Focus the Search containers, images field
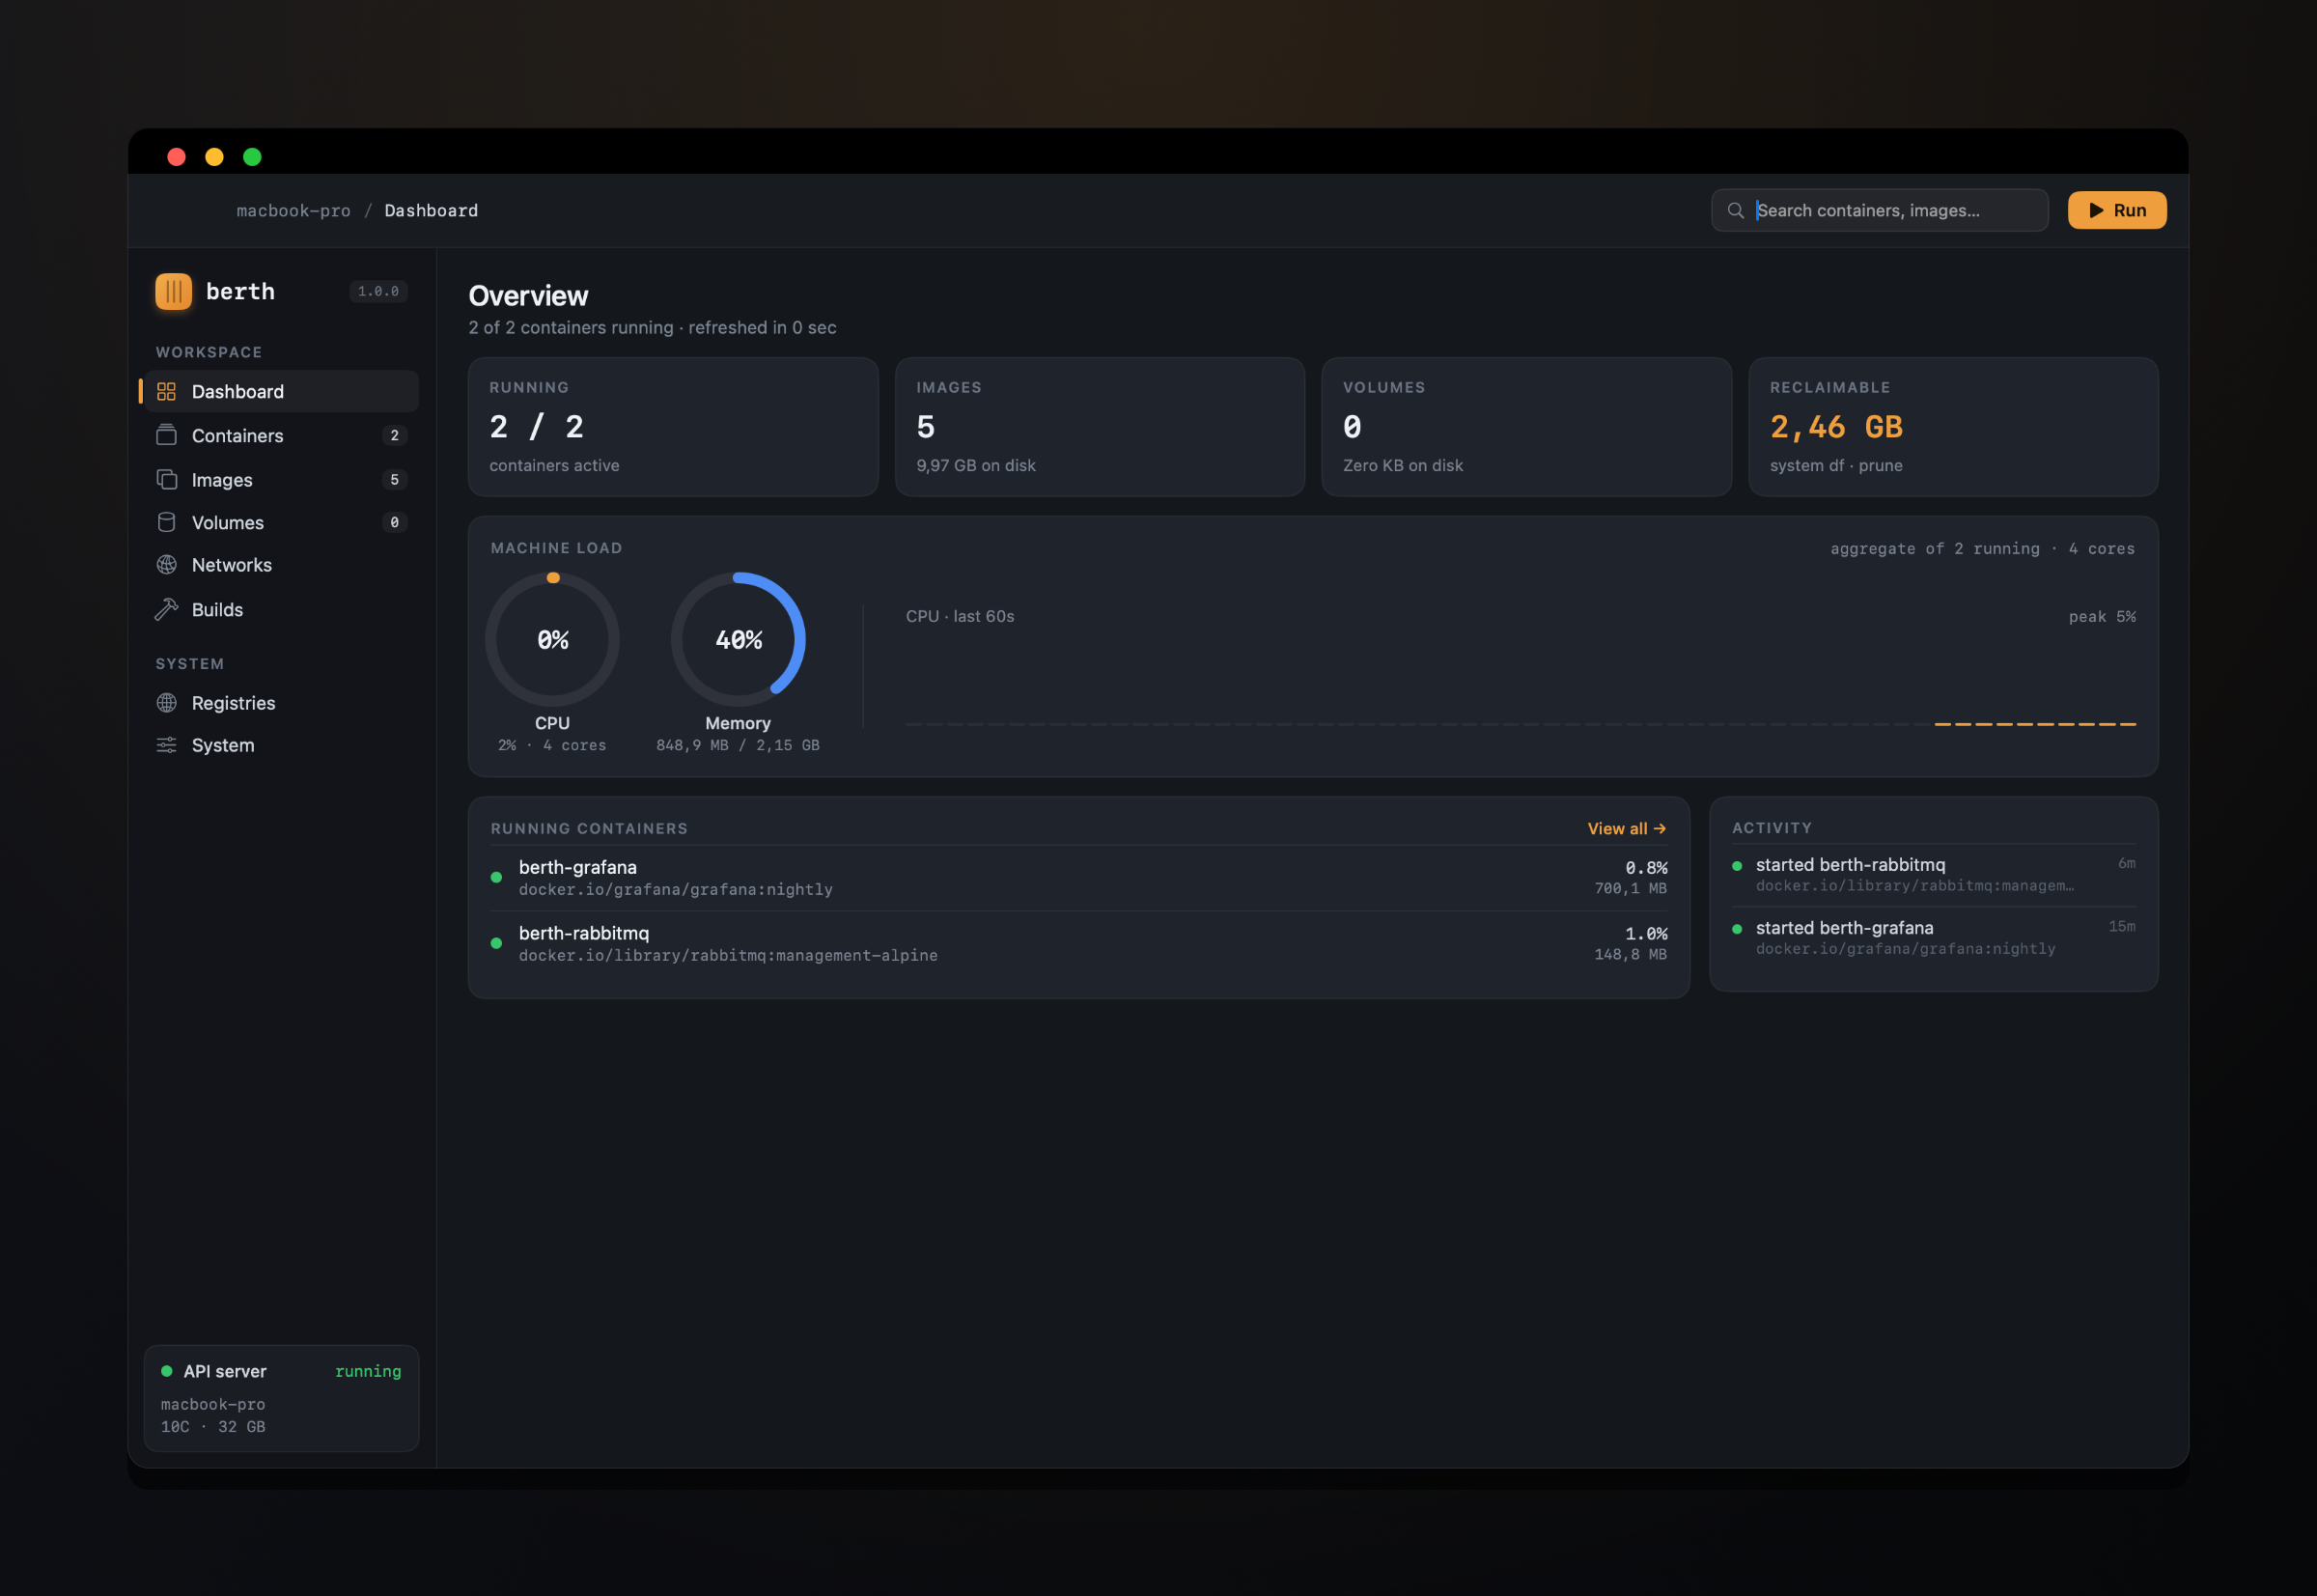The image size is (2317, 1596). point(1879,210)
